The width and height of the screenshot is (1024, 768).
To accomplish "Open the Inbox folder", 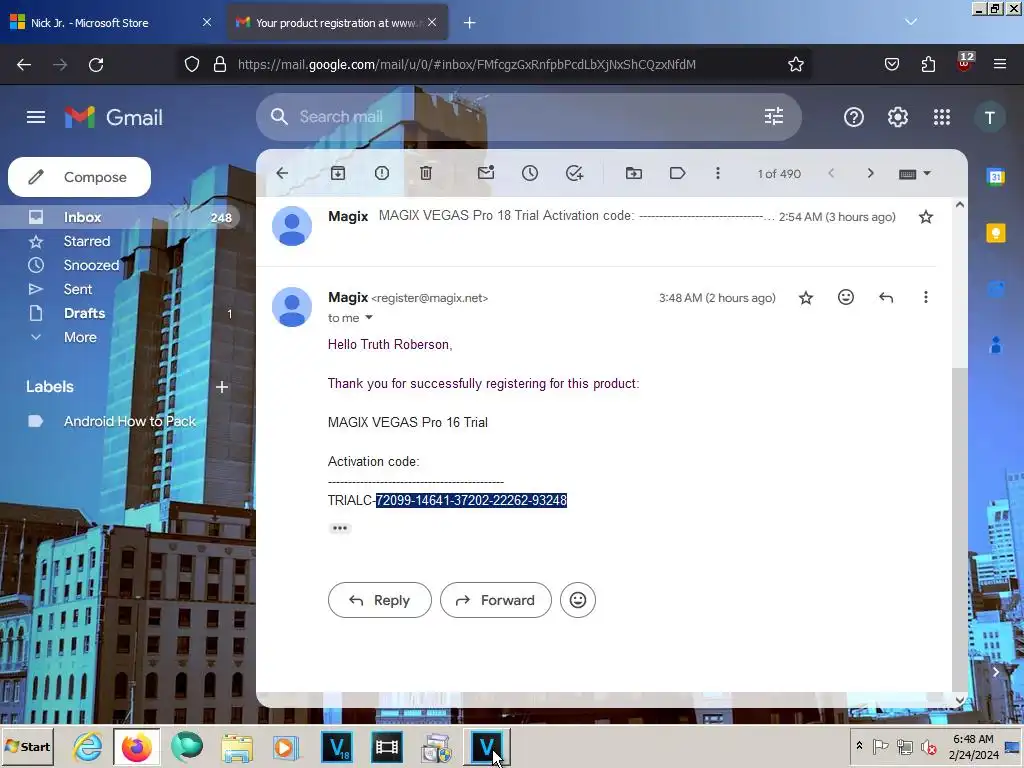I will tap(120, 217).
